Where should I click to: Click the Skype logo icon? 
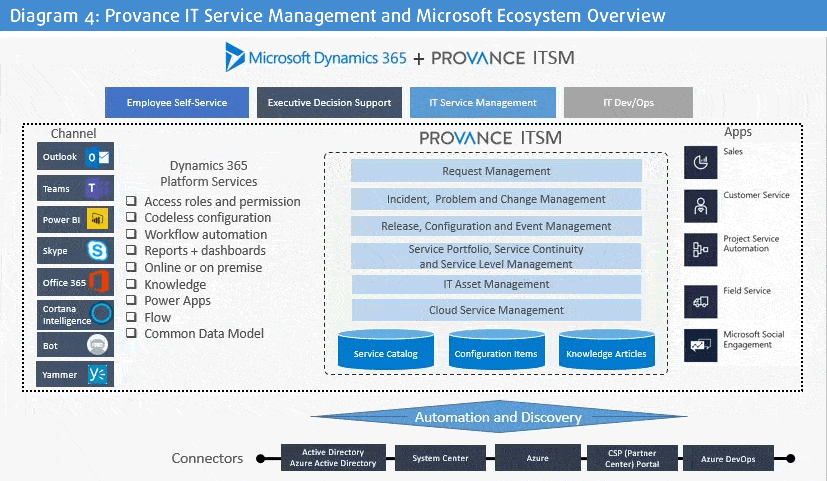(x=98, y=250)
